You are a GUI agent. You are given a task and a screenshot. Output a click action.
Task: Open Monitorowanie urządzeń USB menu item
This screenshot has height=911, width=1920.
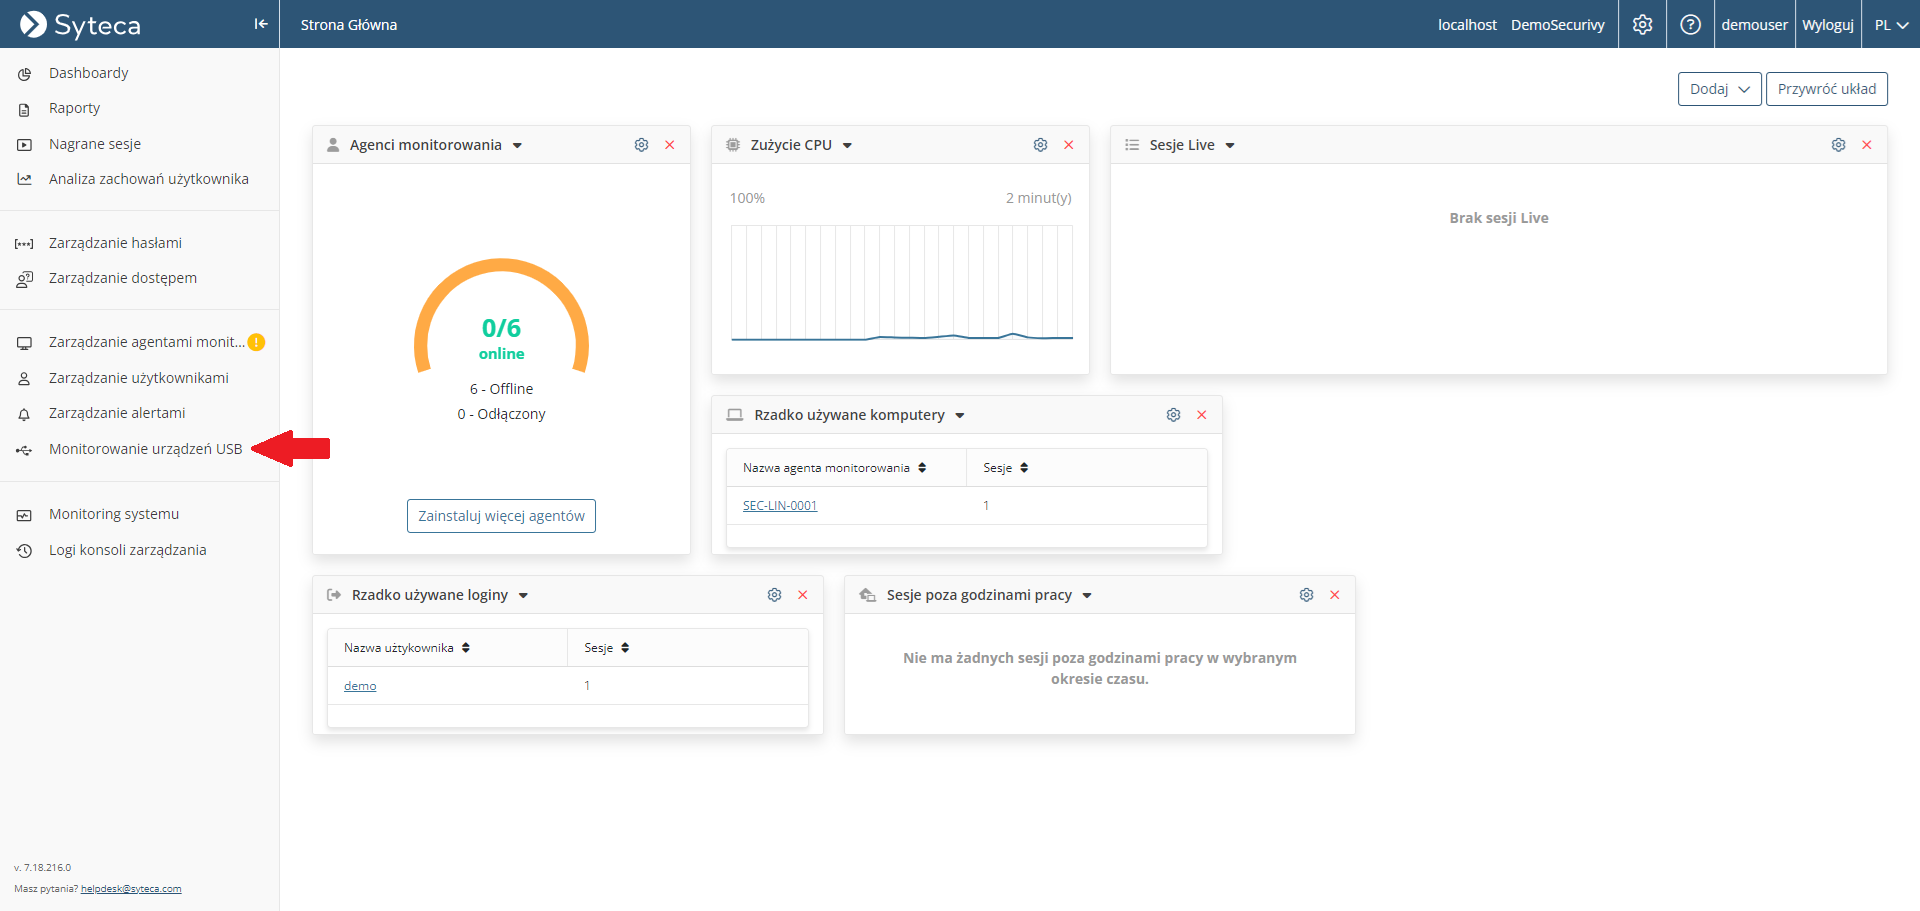(145, 449)
